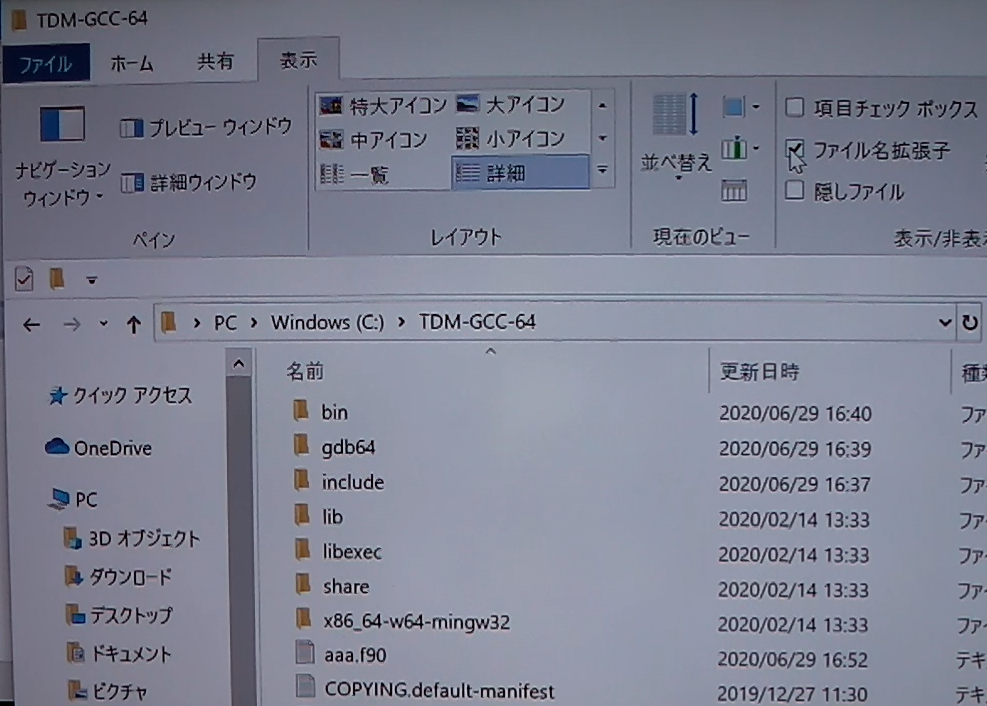The height and width of the screenshot is (706, 987).
Task: Click TDM-GCC-64 in the address breadcrumb
Action: pyautogui.click(x=477, y=322)
